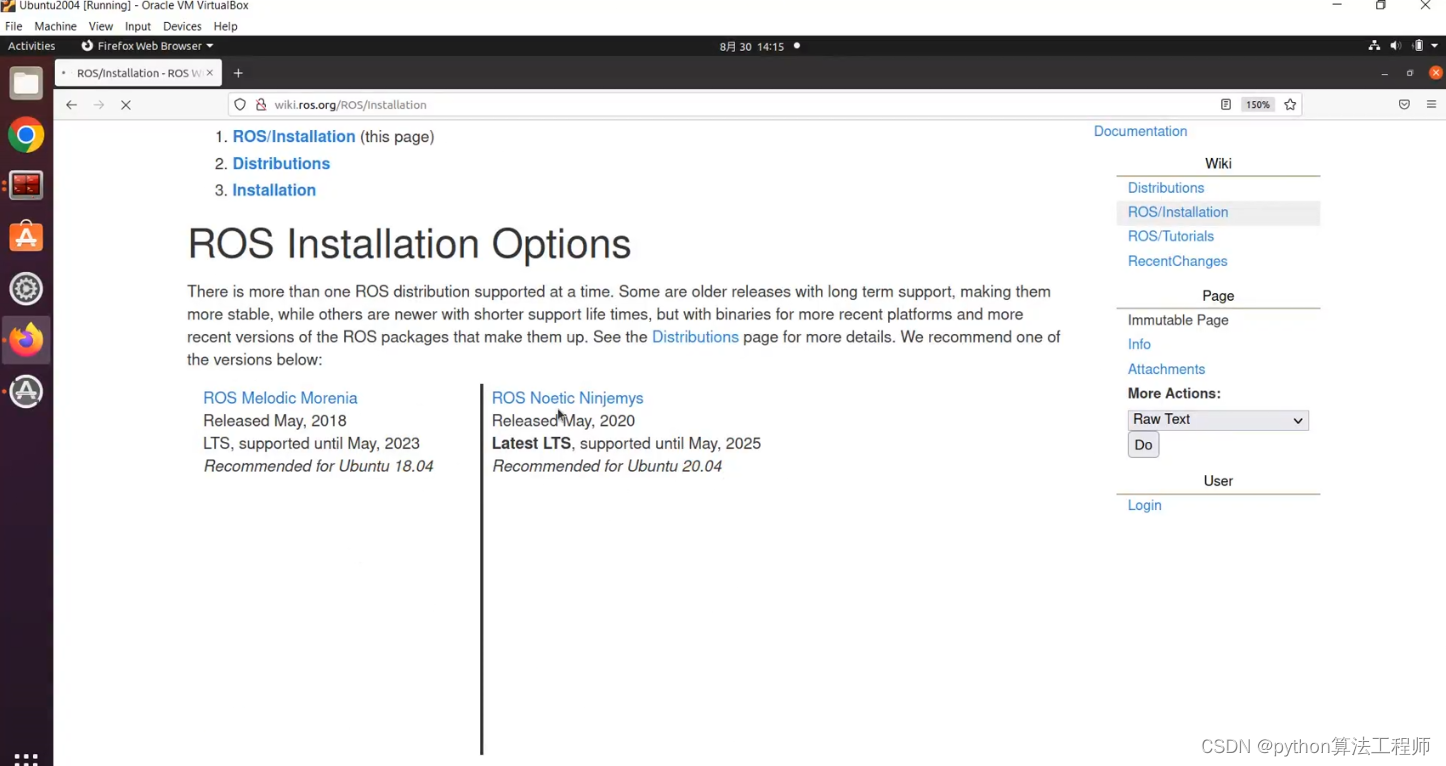The image size is (1446, 766).
Task: Open the VirtualBox File menu
Action: (x=14, y=26)
